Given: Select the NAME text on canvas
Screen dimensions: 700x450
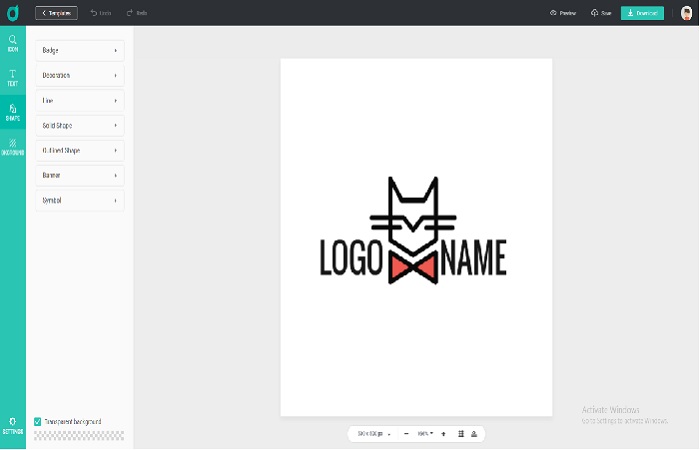Looking at the screenshot, I should (473, 257).
